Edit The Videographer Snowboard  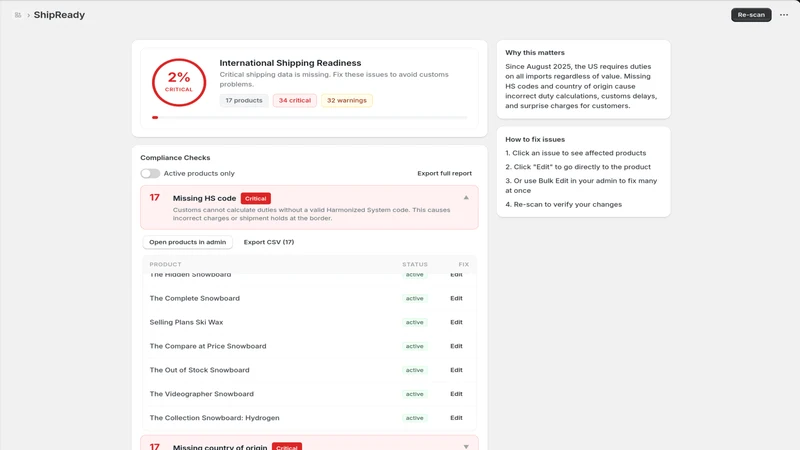point(456,394)
